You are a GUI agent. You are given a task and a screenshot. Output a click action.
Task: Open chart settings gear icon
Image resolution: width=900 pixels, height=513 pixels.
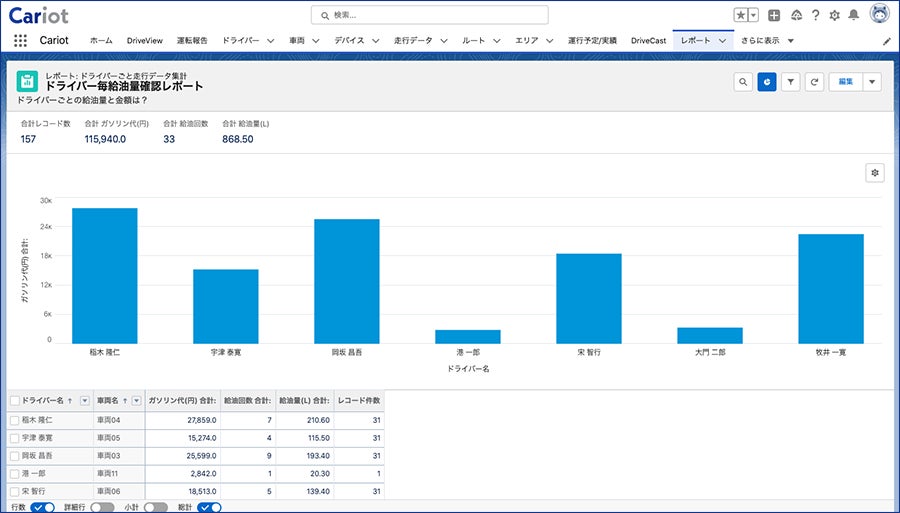875,173
